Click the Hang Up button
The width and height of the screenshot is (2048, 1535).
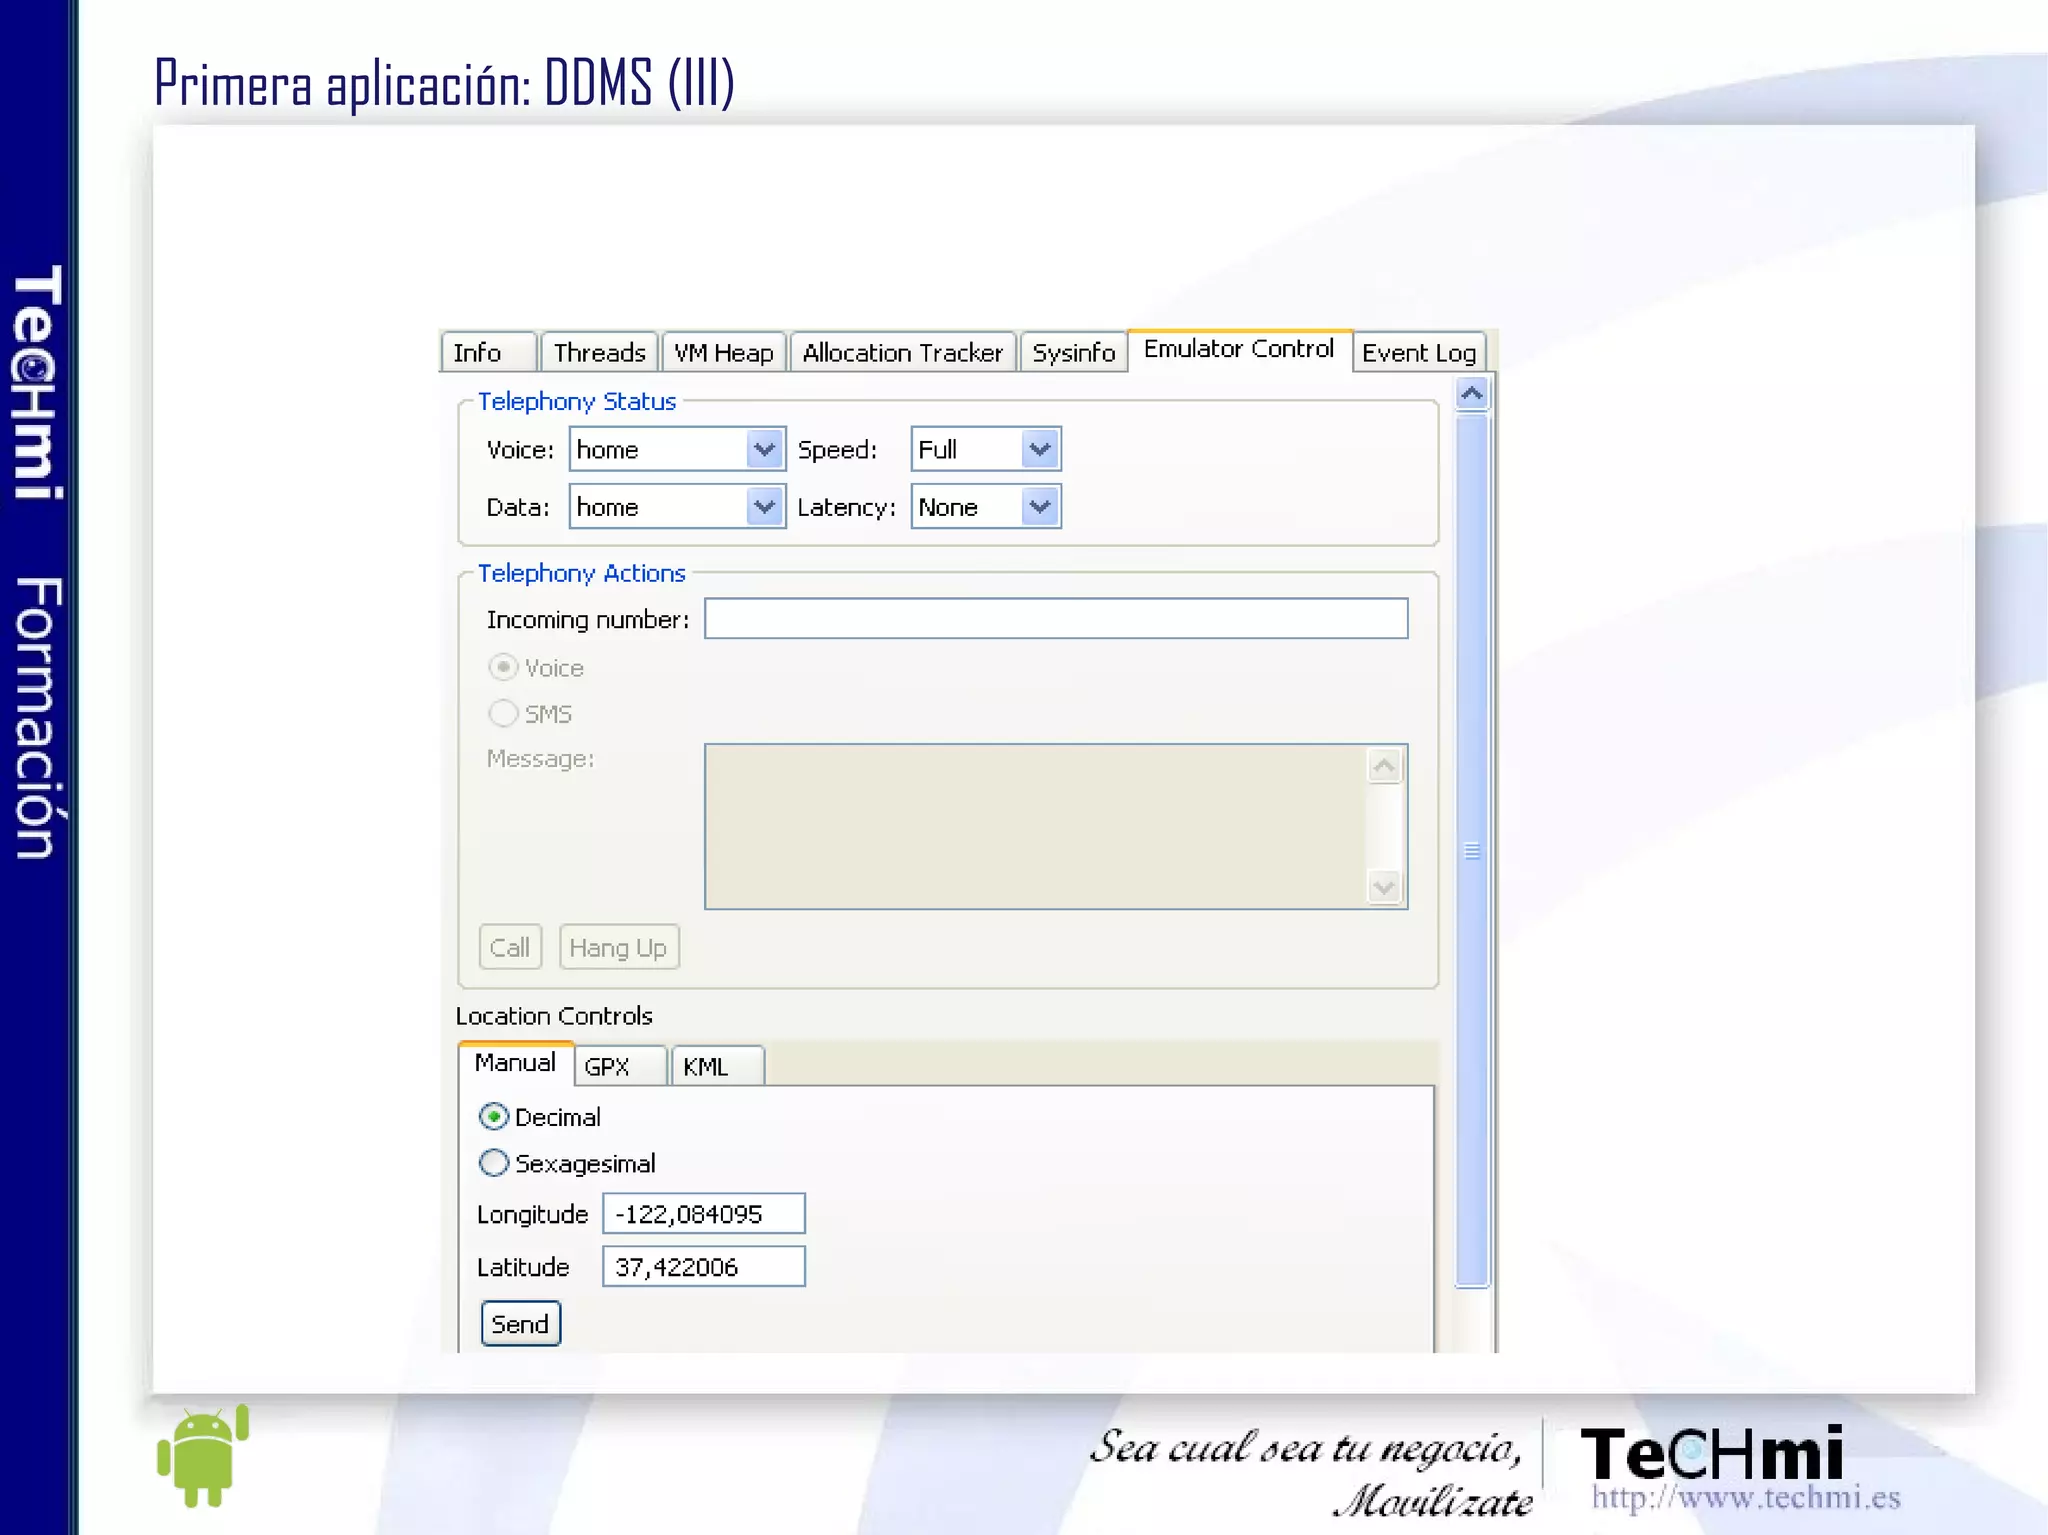pyautogui.click(x=618, y=947)
